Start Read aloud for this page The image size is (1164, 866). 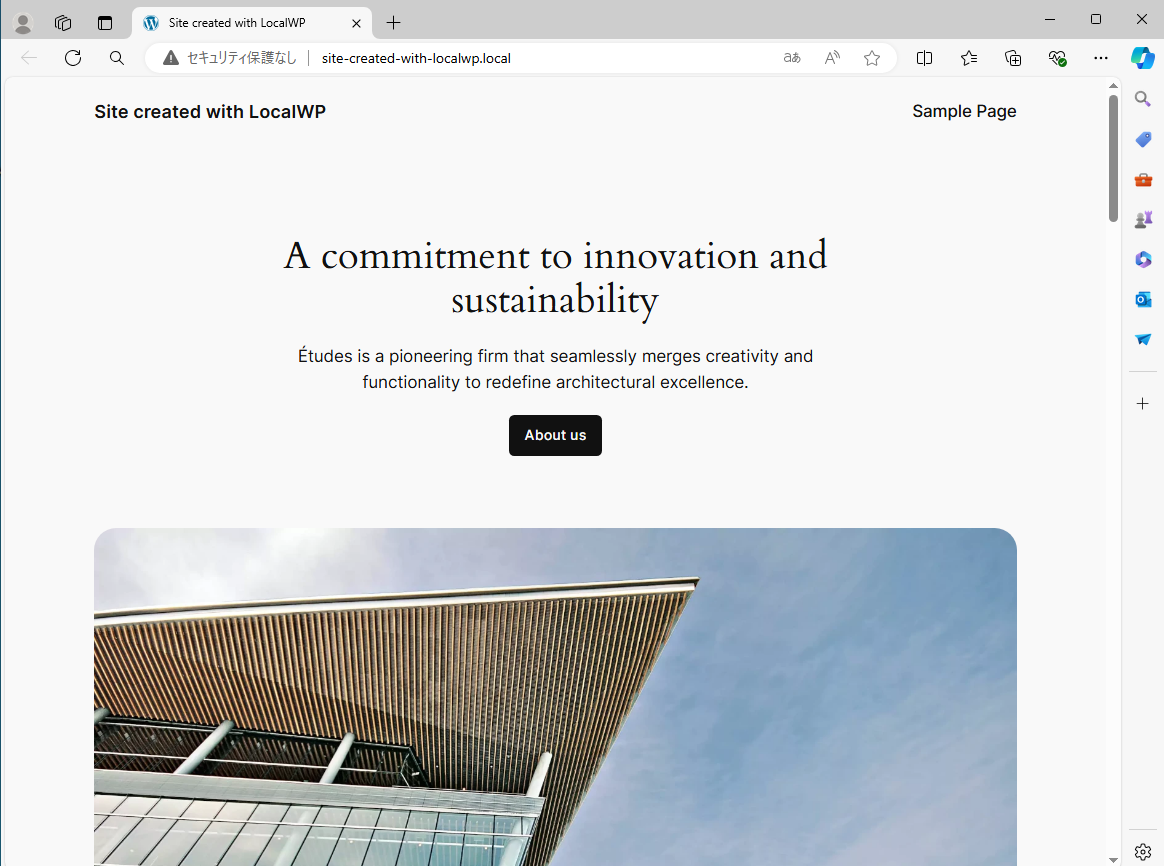tap(832, 58)
